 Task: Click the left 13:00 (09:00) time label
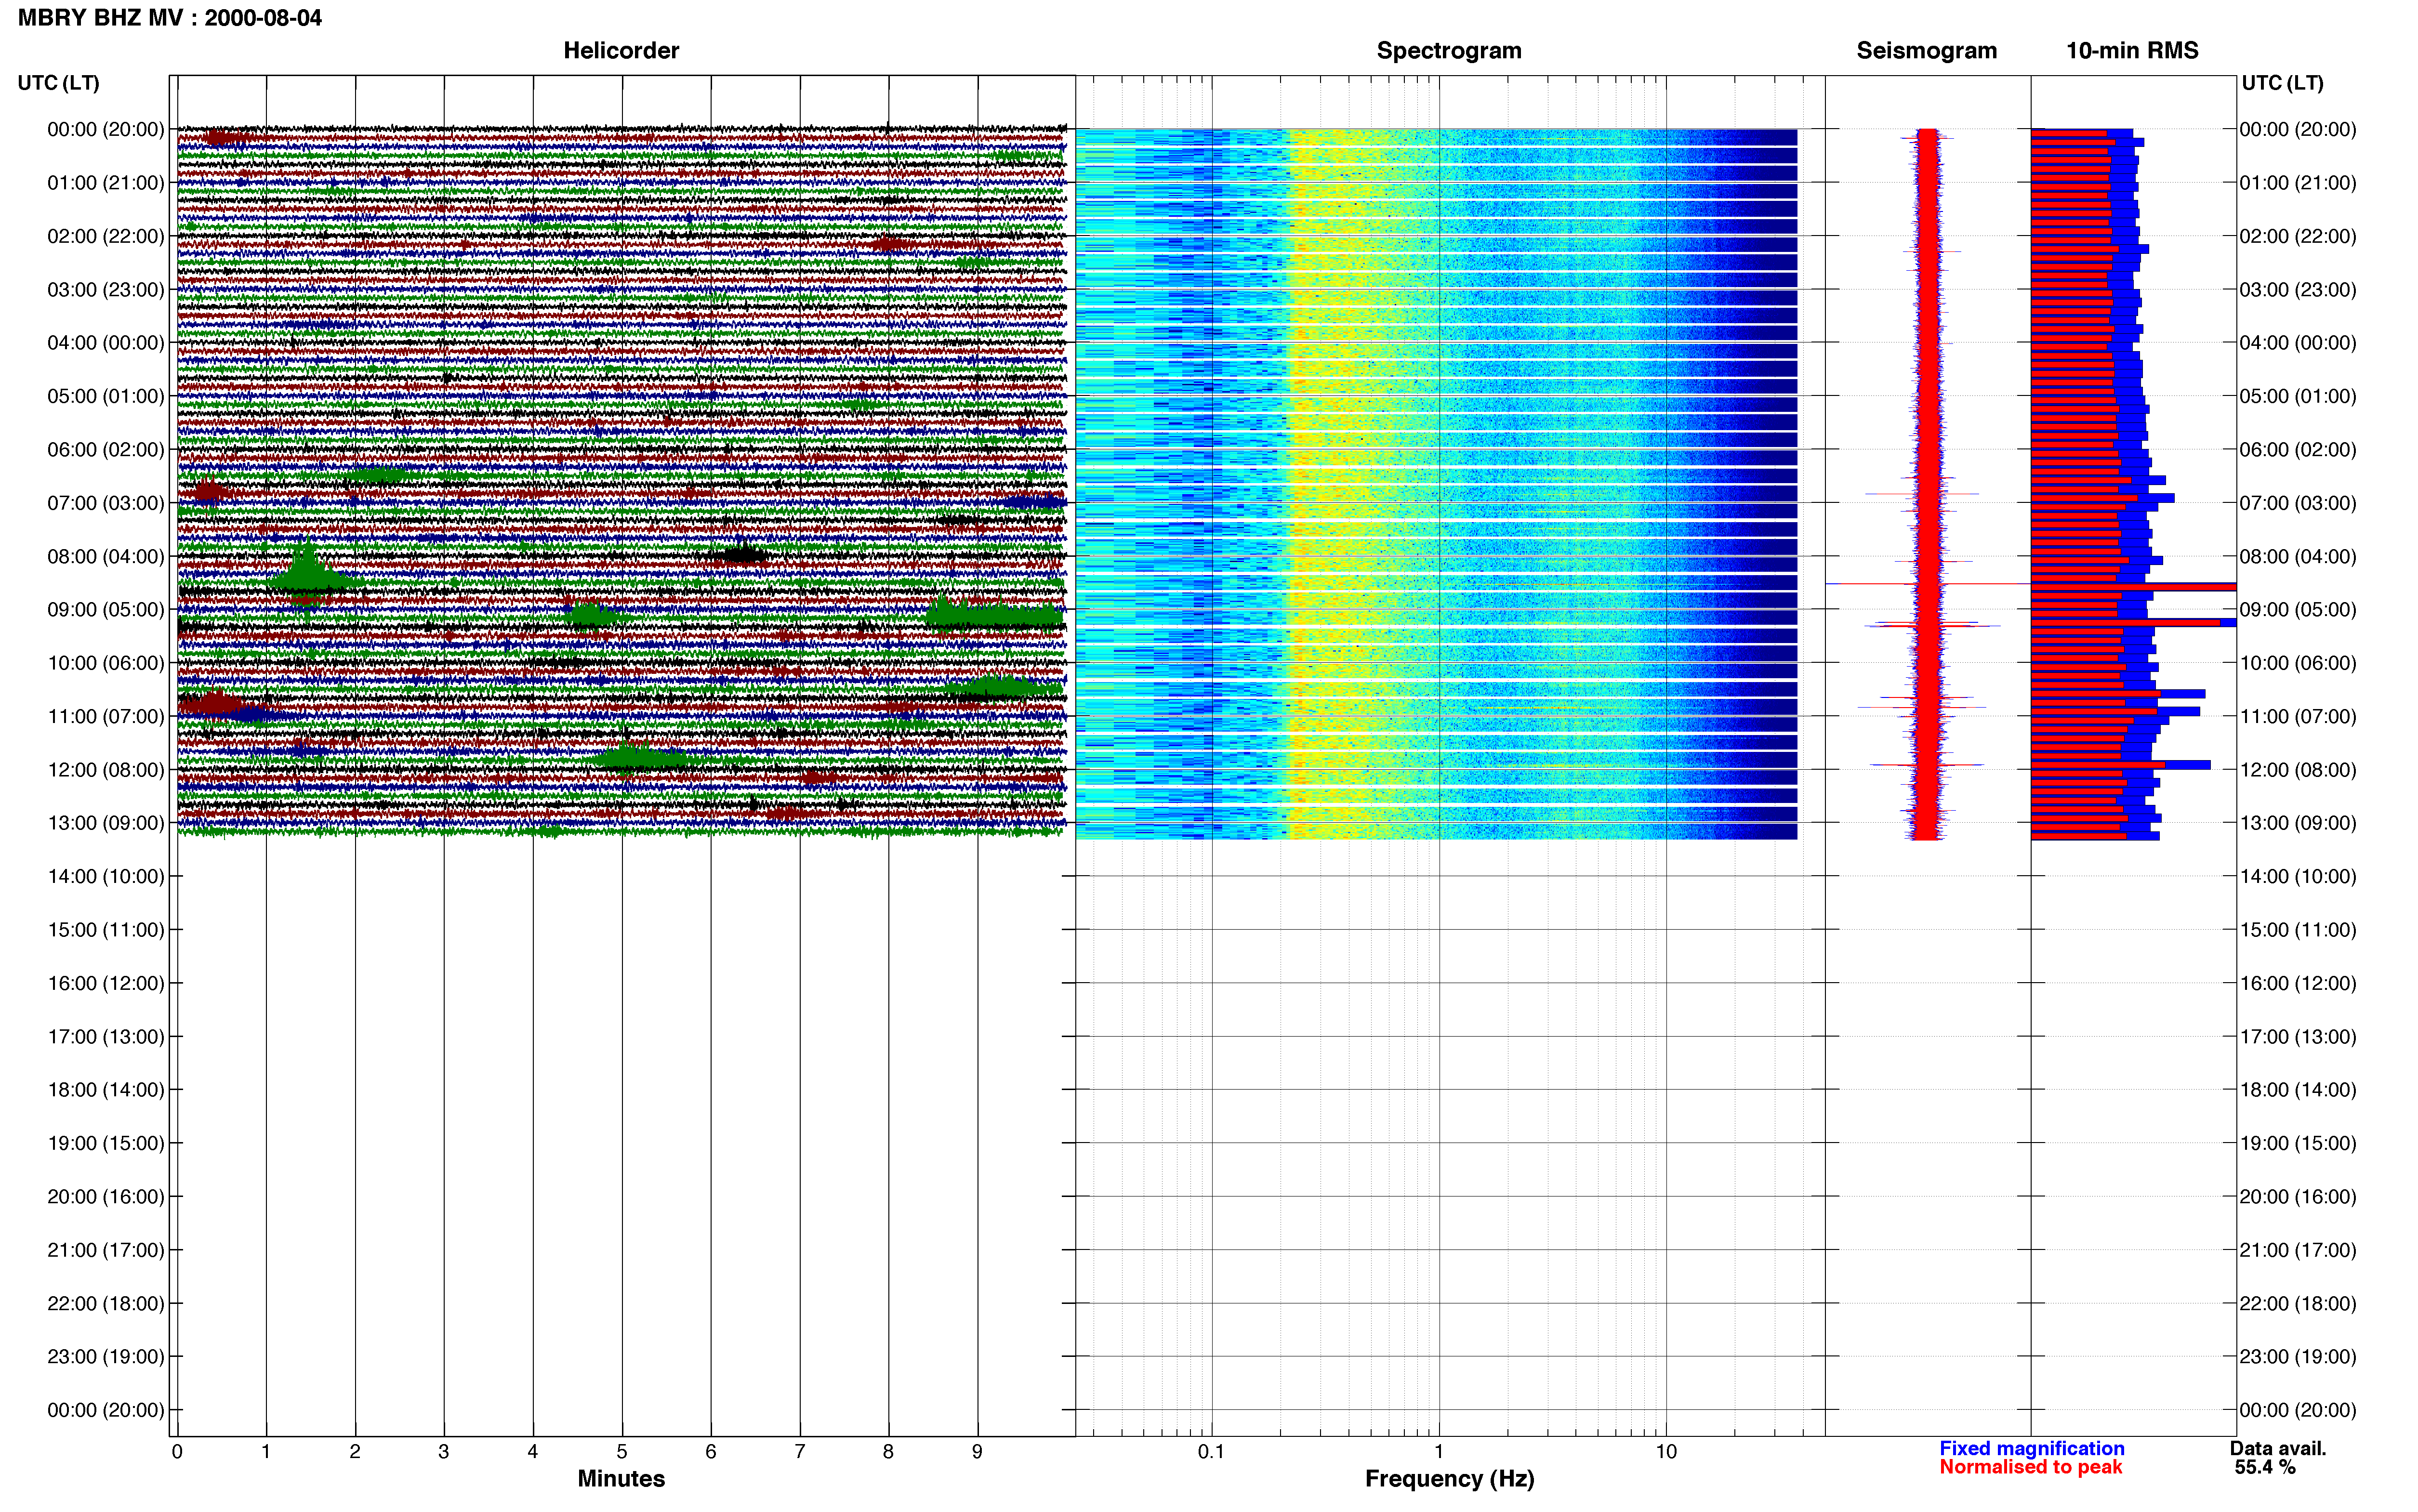(106, 822)
